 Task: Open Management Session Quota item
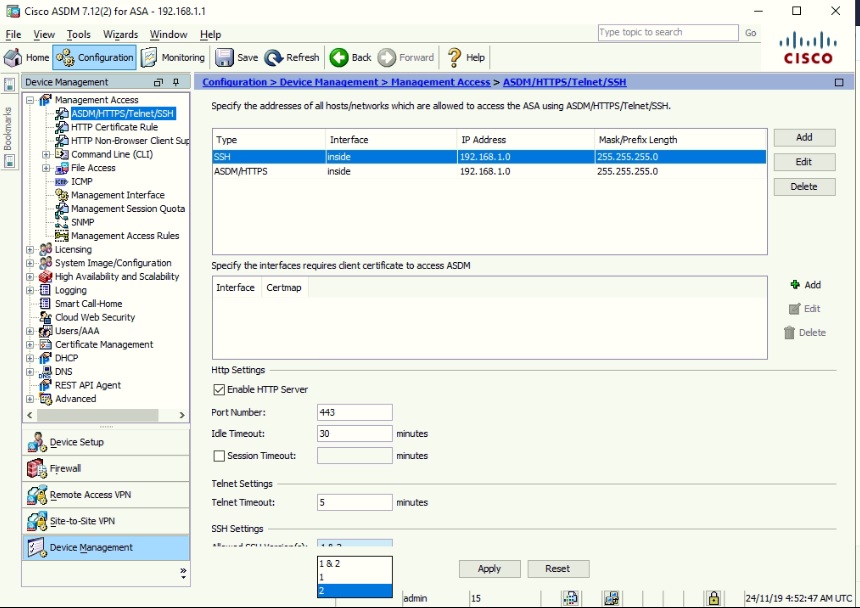(128, 209)
